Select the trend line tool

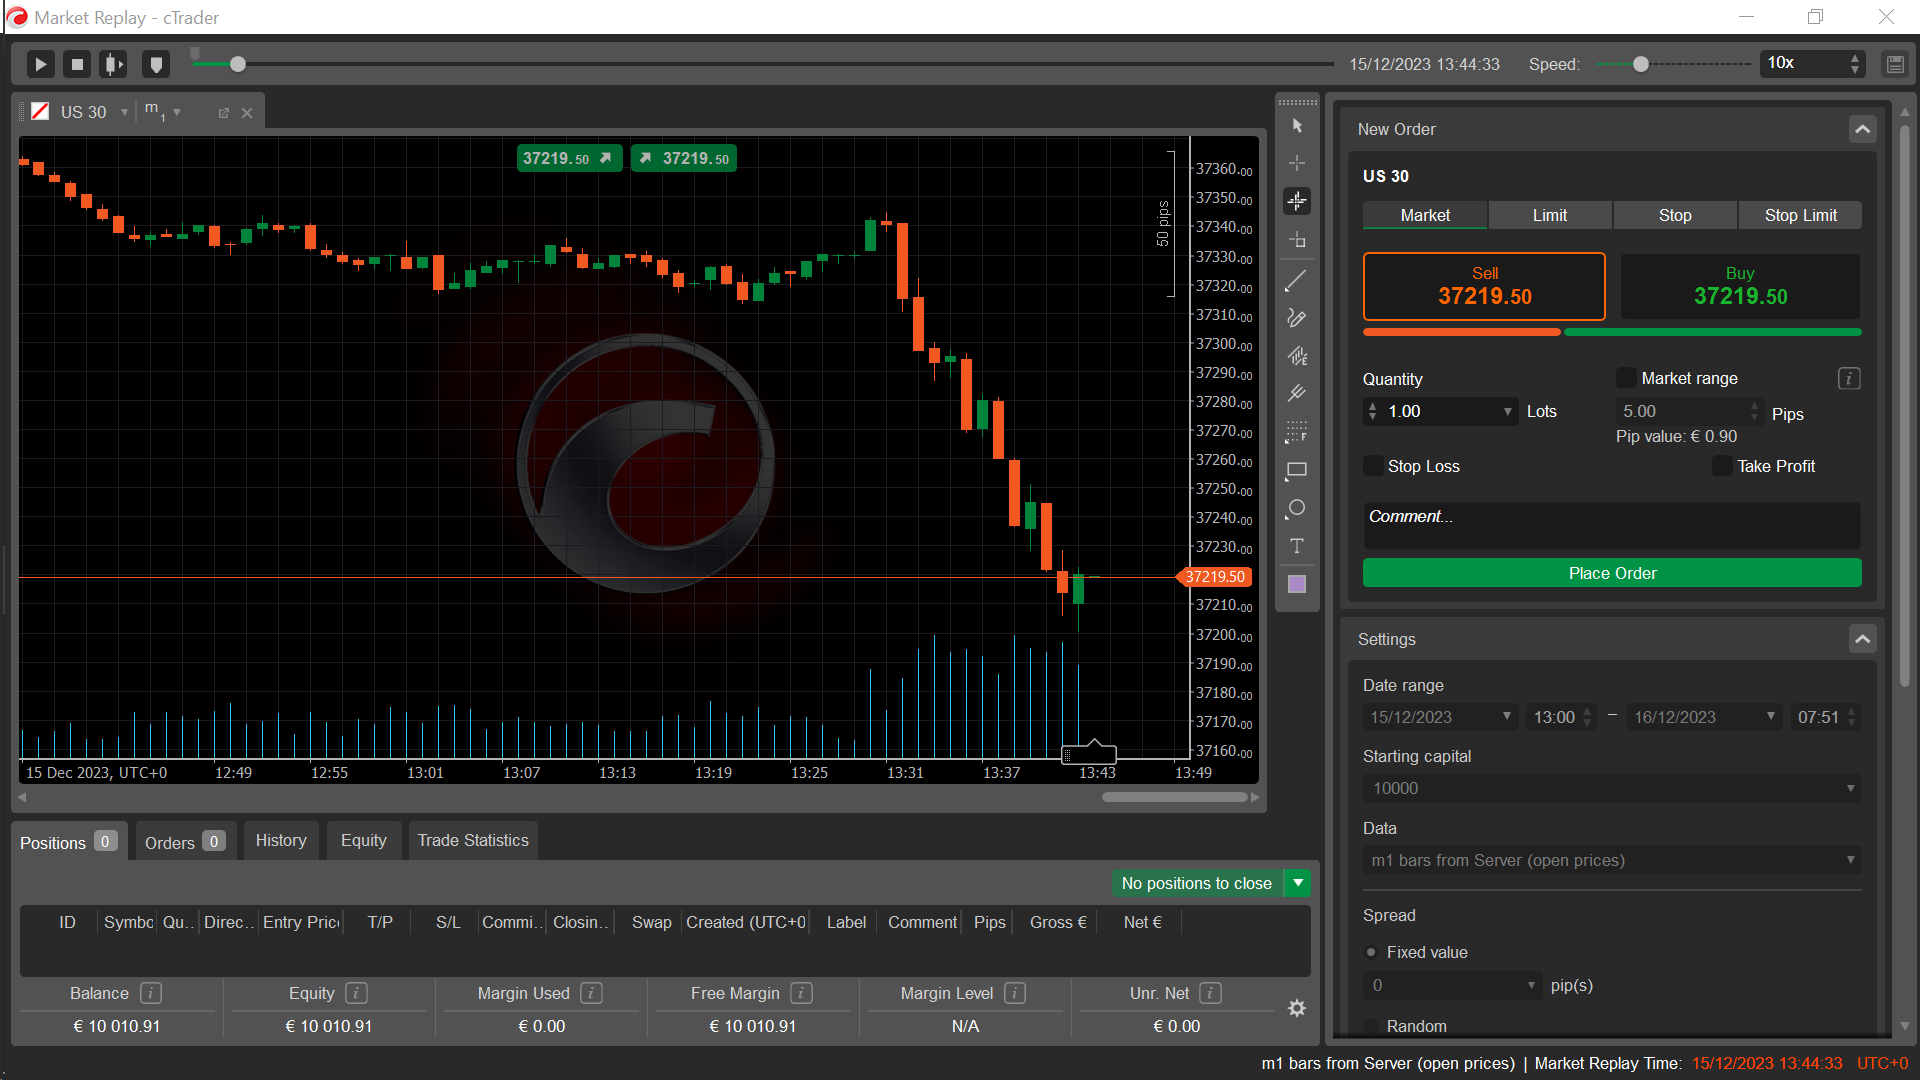coord(1297,280)
